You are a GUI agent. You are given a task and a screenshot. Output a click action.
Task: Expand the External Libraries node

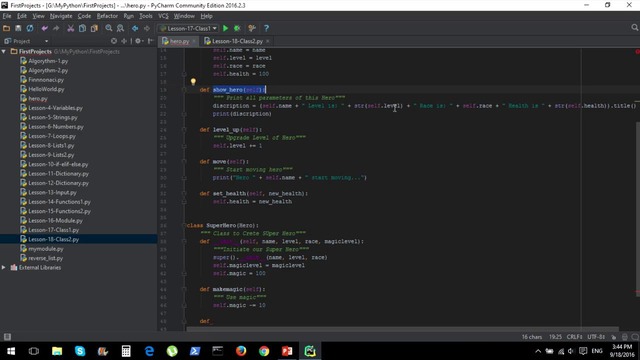pyautogui.click(x=4, y=267)
